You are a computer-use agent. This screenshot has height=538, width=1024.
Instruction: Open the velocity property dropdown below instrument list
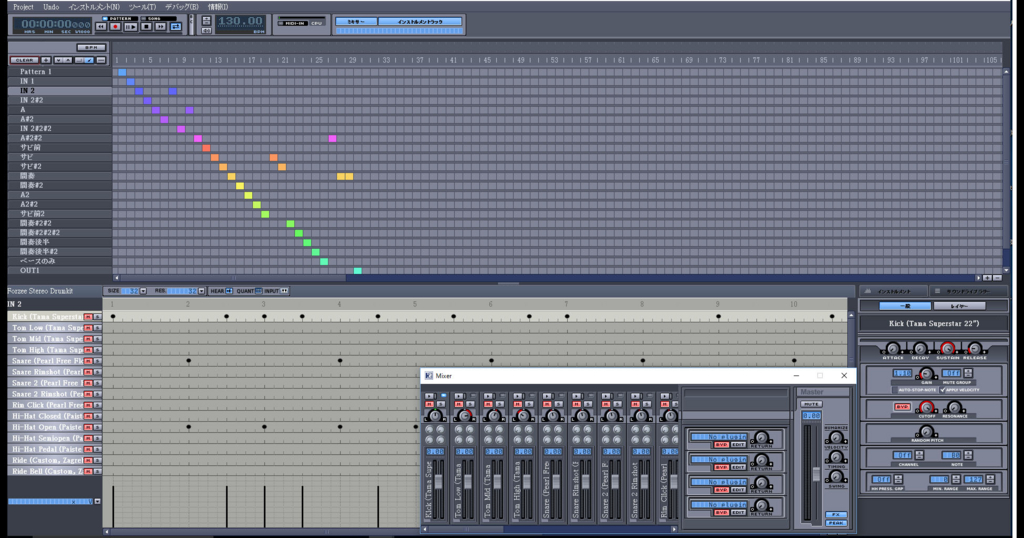coord(97,501)
